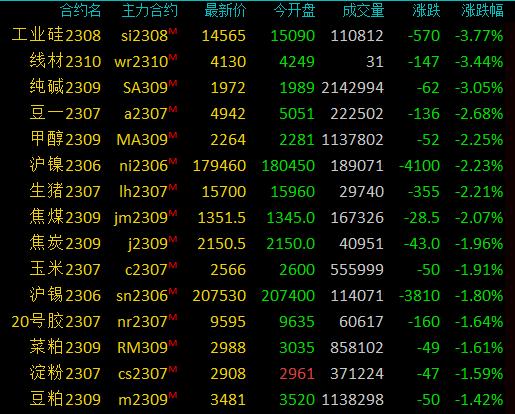Click contract code lh2307

143,192
